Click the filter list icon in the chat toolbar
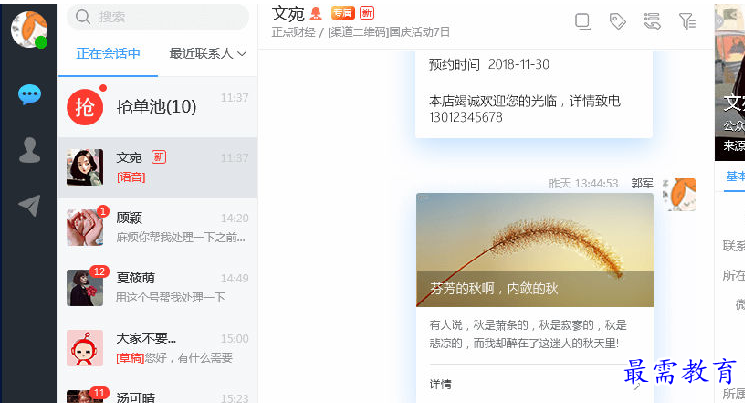 [688, 21]
